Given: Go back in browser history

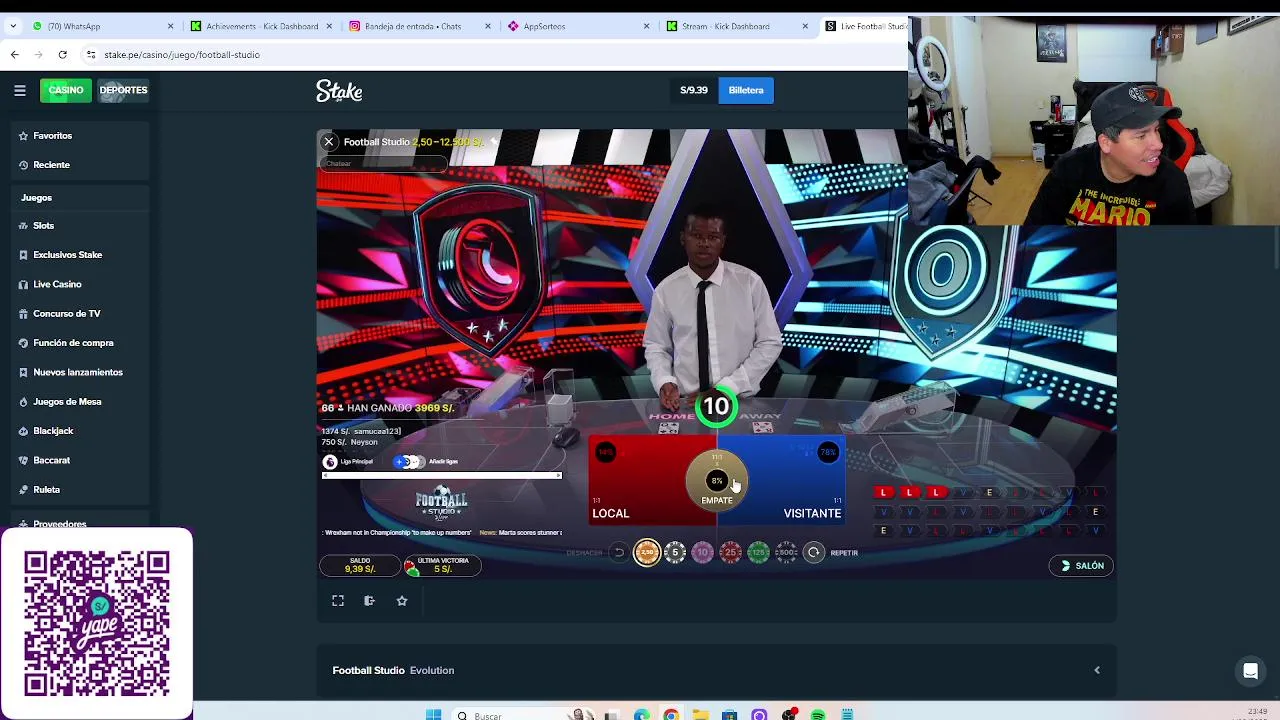Looking at the screenshot, I should (x=15, y=54).
